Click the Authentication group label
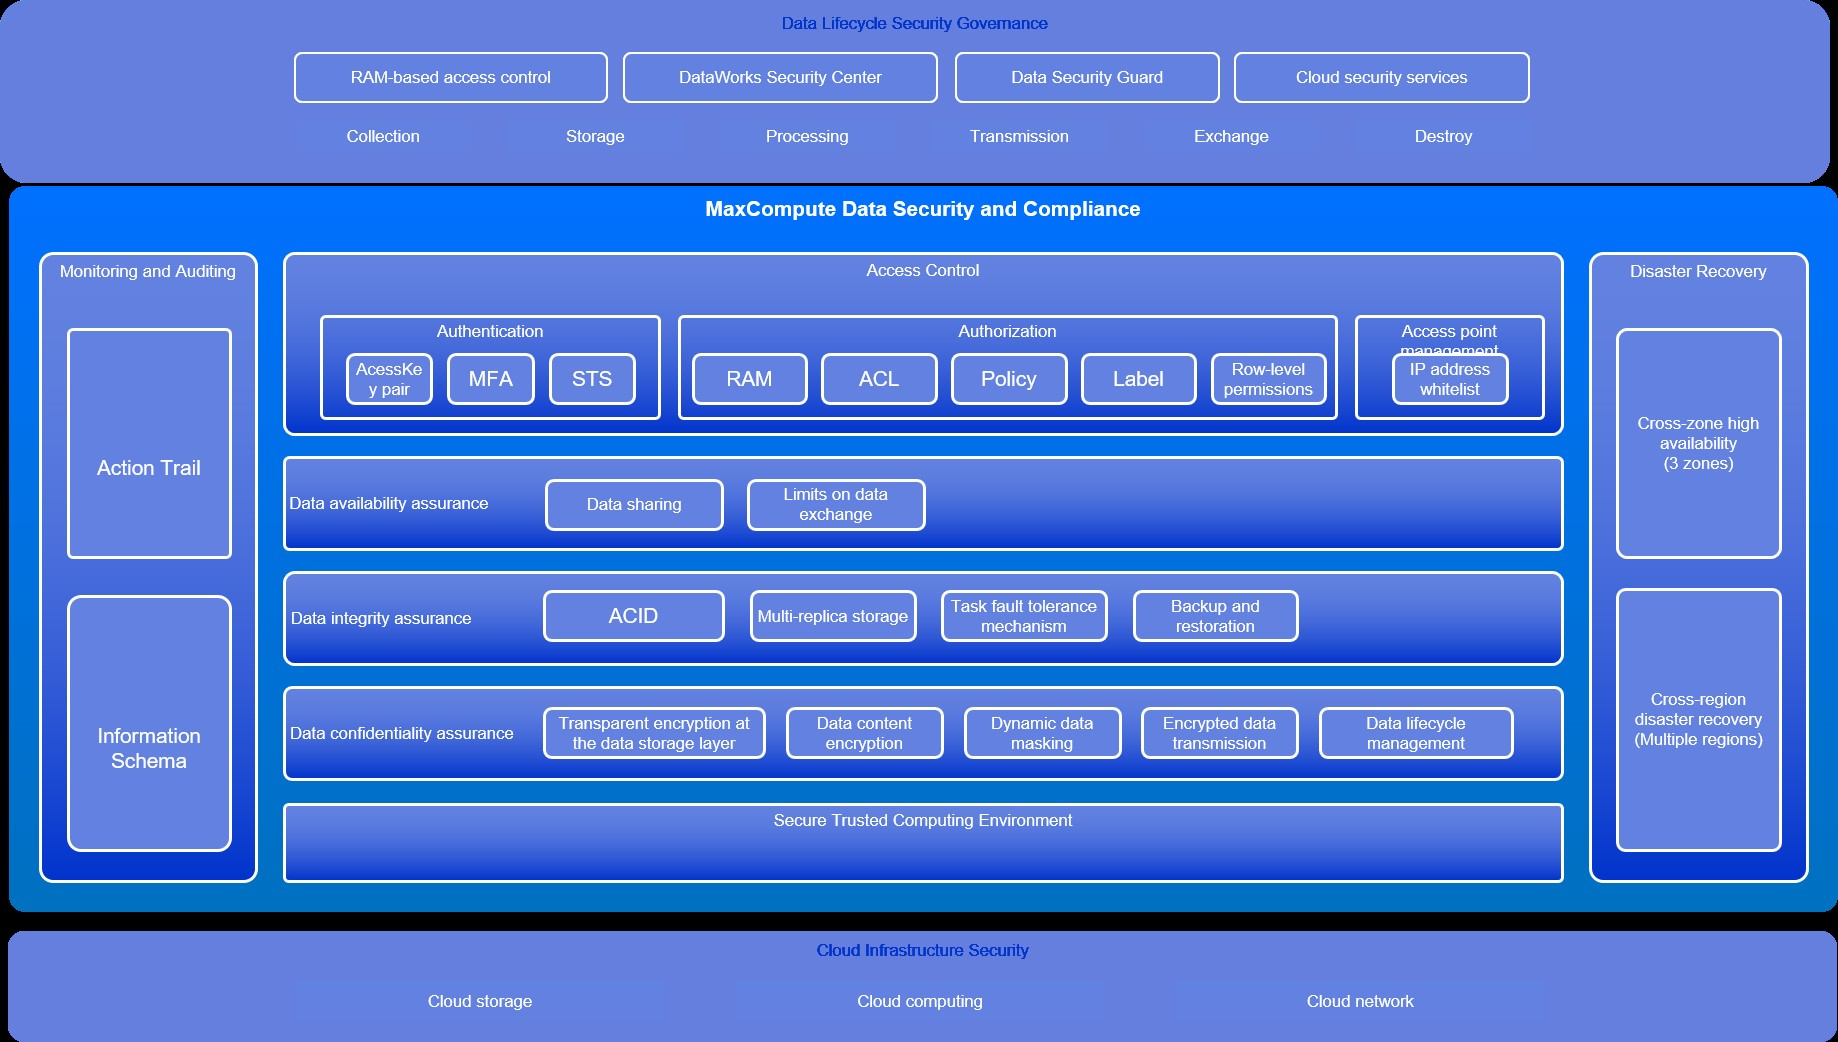The image size is (1838, 1042). [x=490, y=331]
